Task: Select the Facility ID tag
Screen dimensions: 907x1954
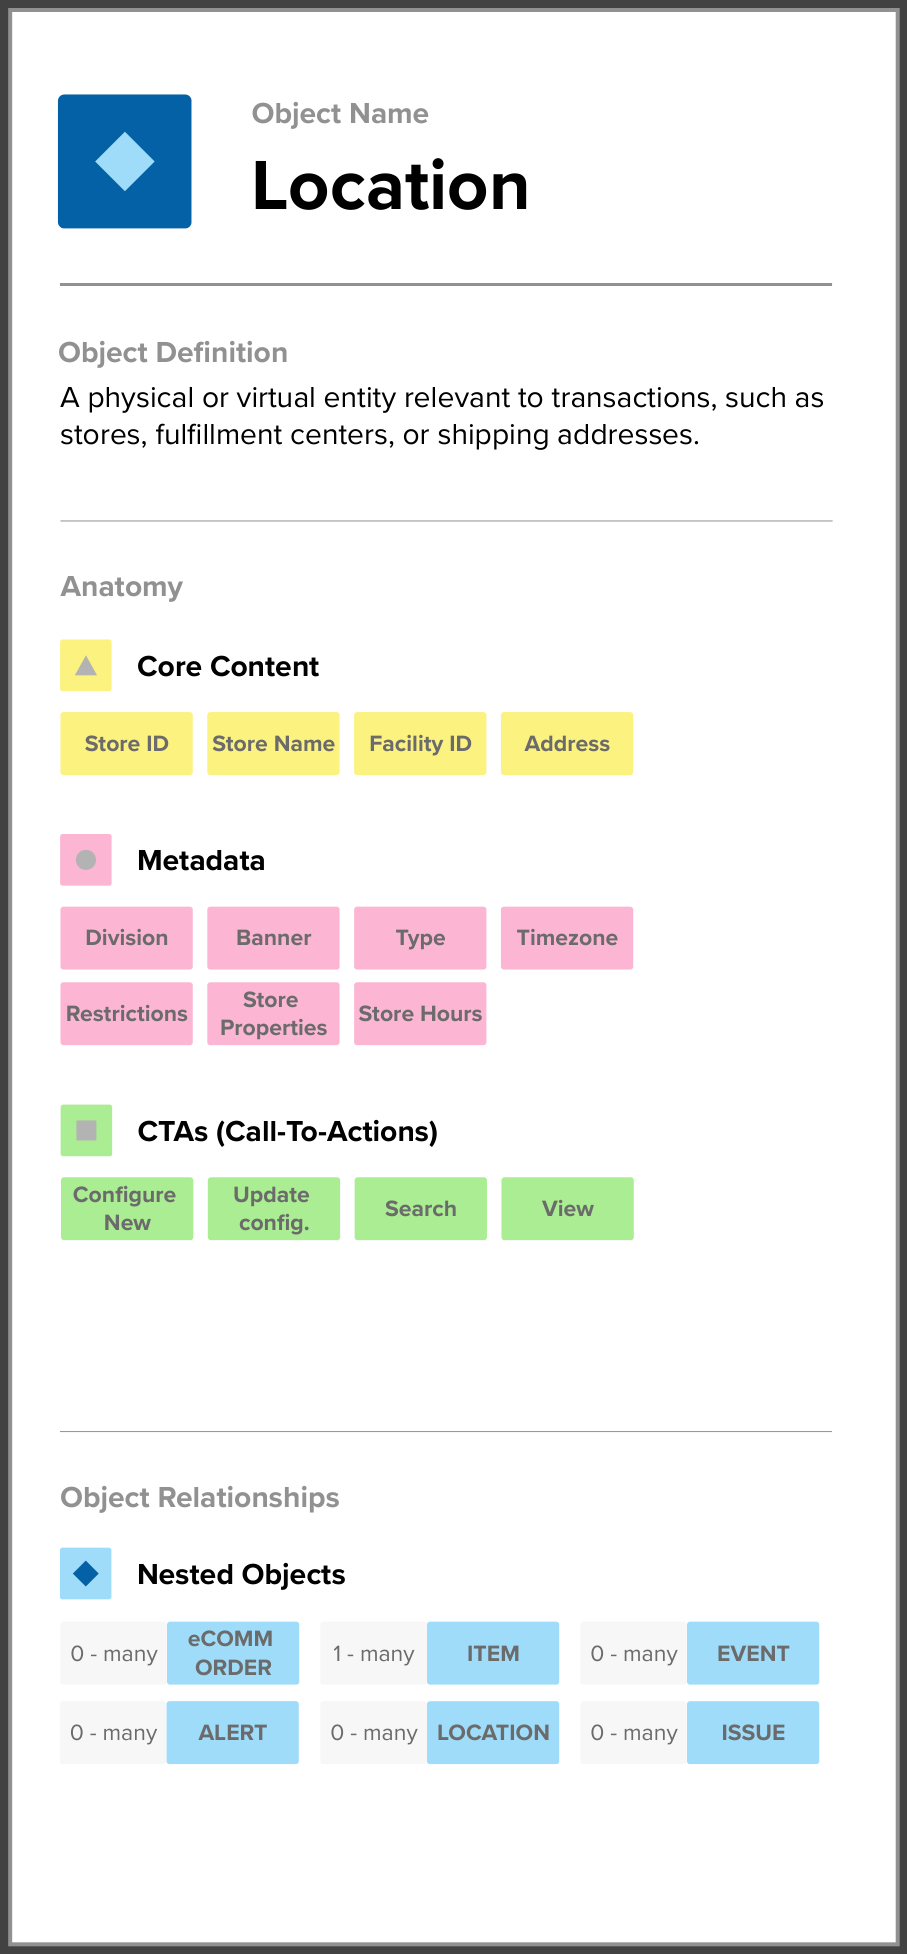Action: 420,744
